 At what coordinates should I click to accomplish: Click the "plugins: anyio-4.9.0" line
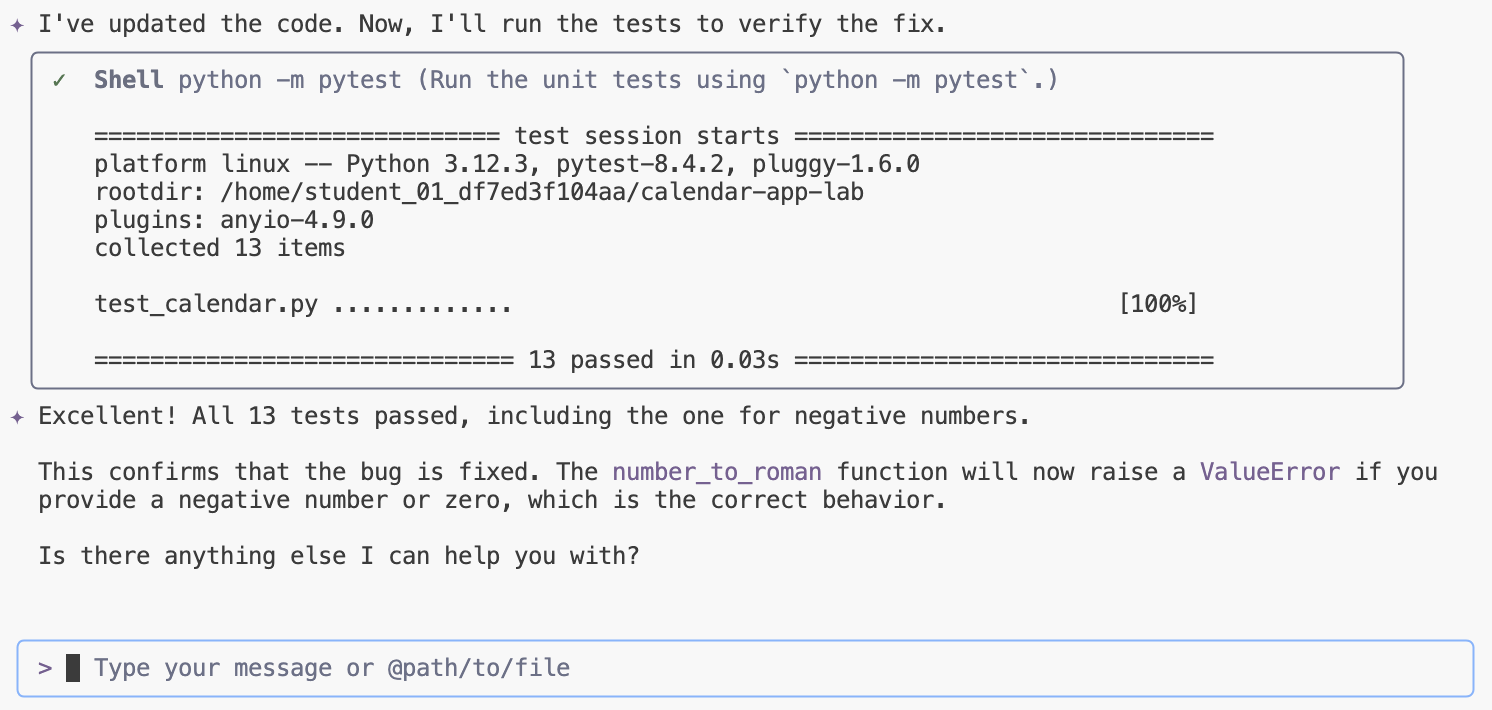(234, 220)
